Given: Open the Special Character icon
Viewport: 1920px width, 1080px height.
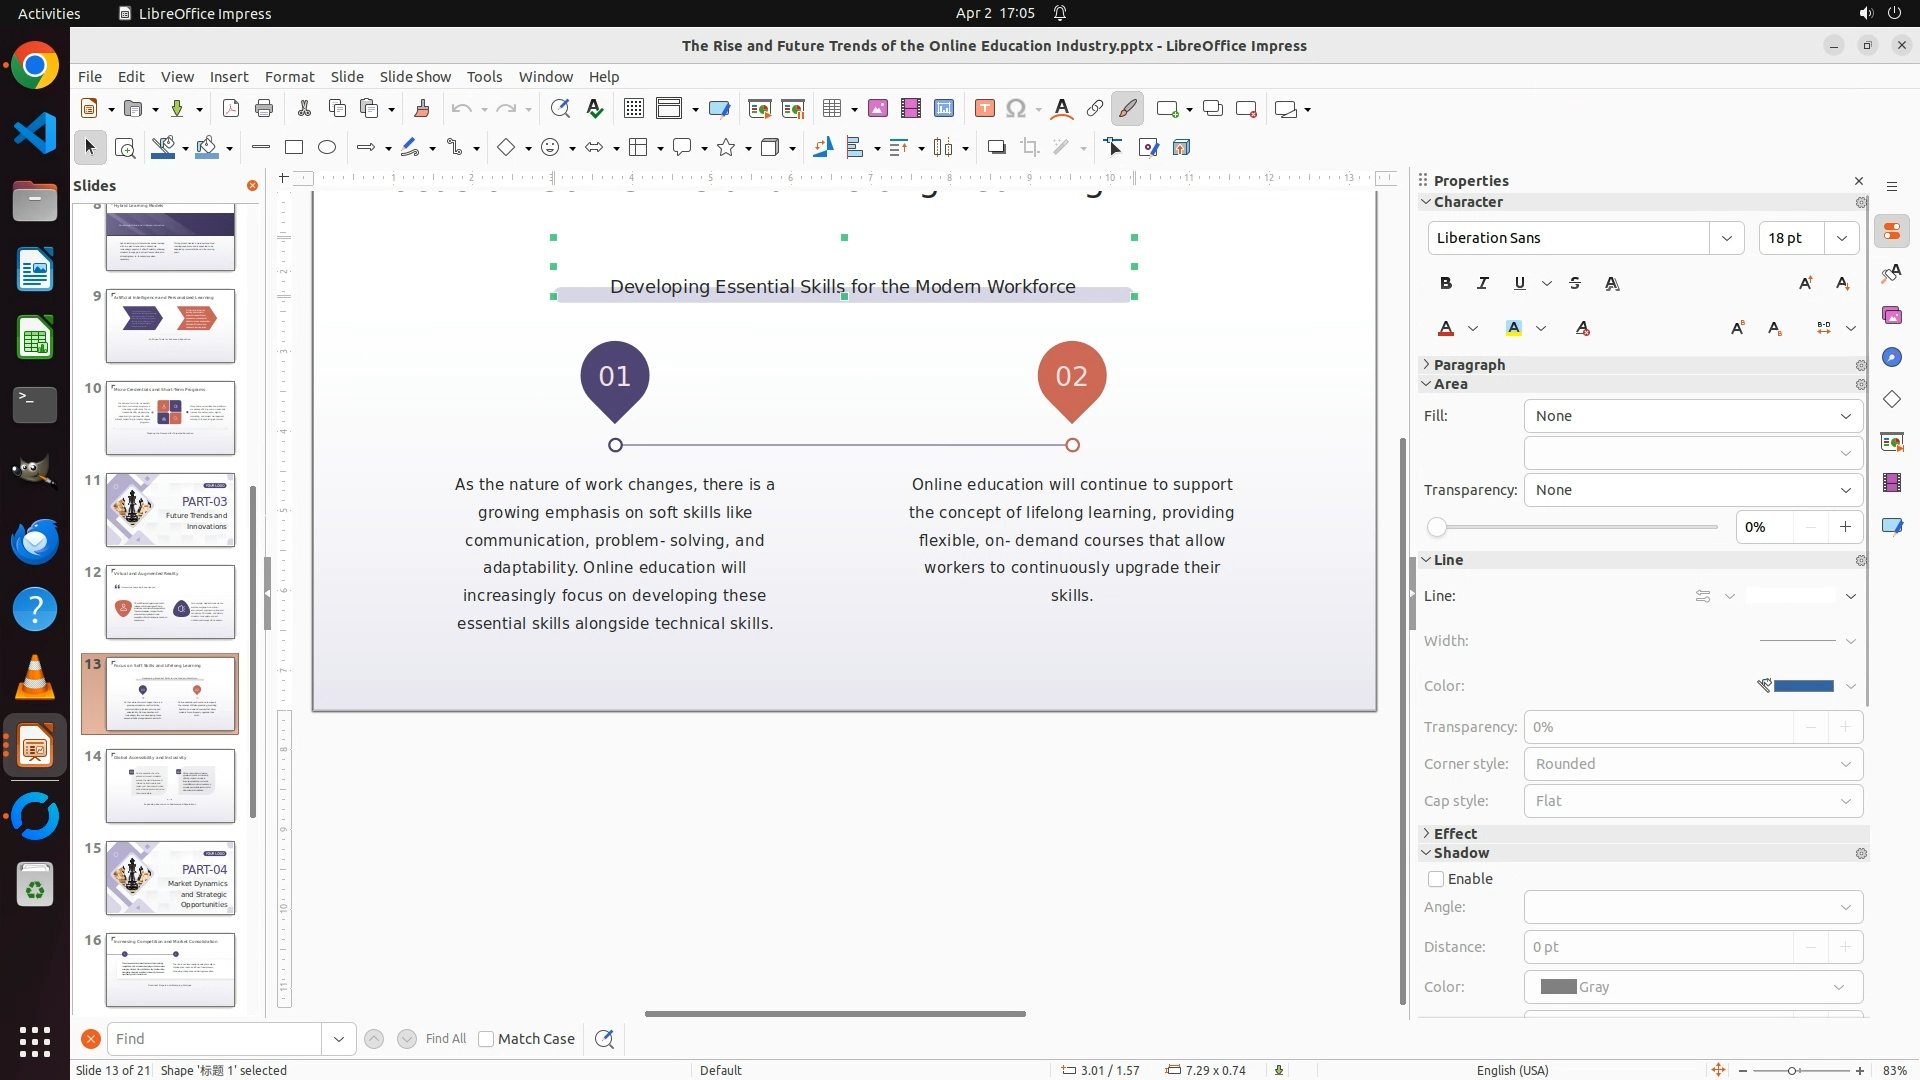Looking at the screenshot, I should (1016, 109).
